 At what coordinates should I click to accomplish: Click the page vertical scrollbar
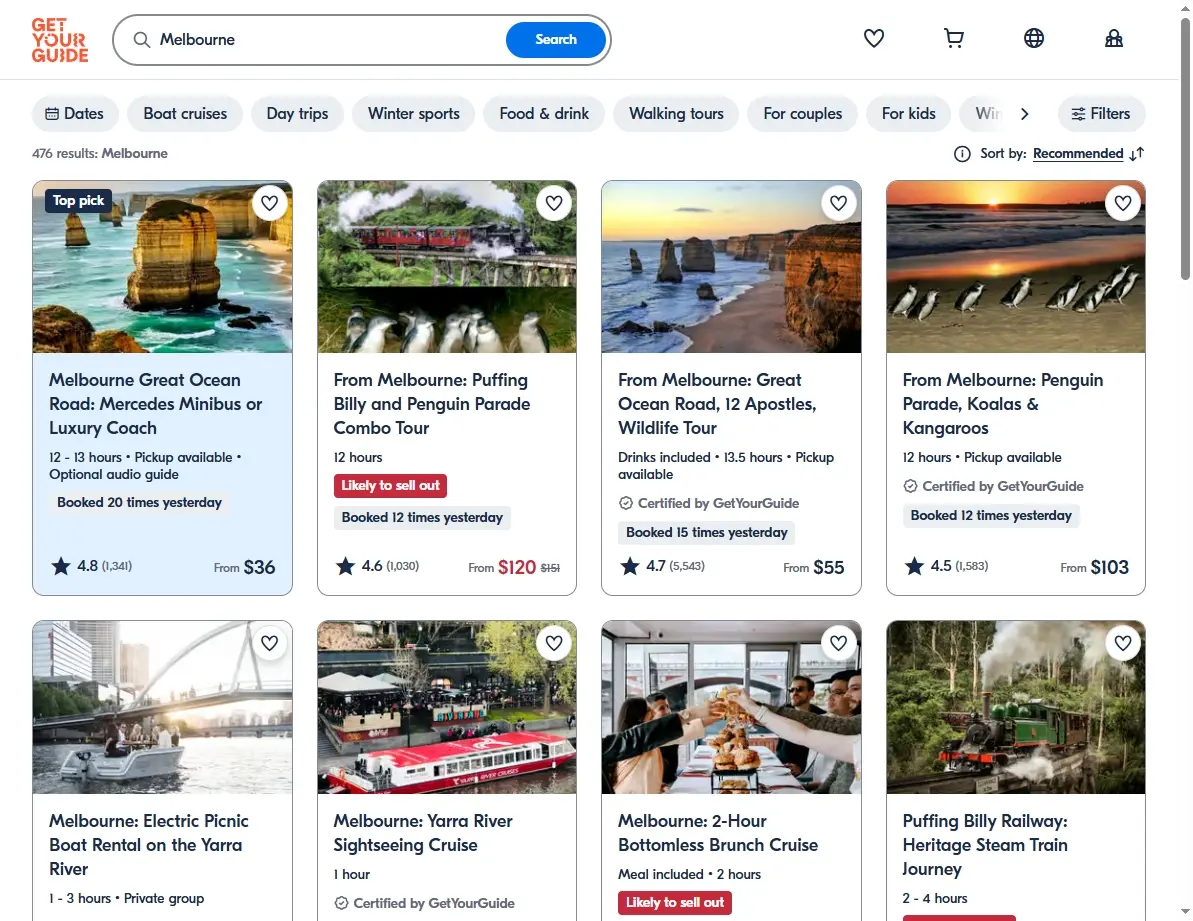click(x=1185, y=149)
